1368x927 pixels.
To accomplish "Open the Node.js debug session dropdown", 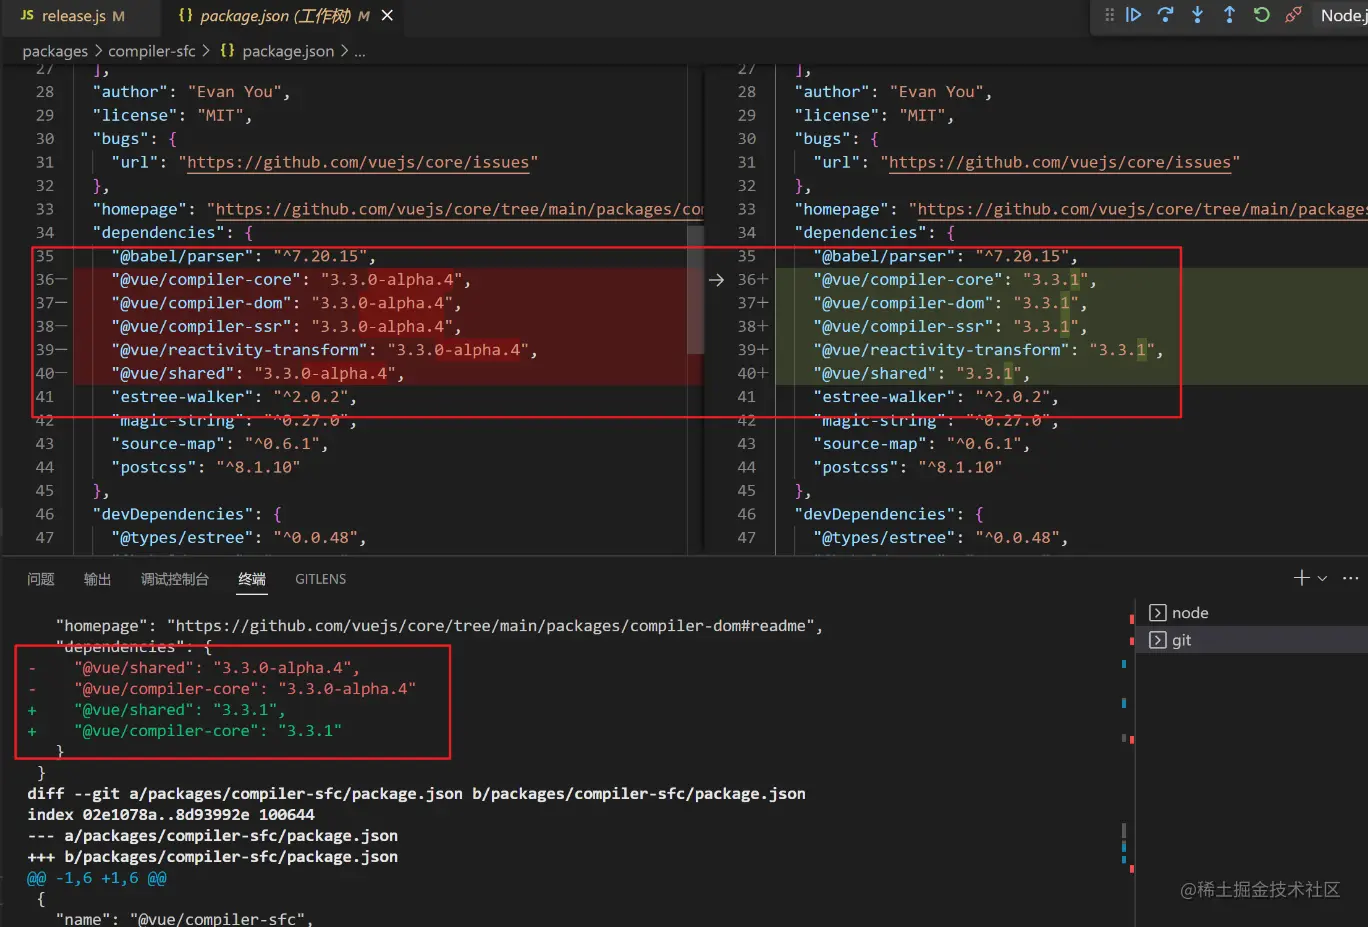I will click(x=1343, y=15).
